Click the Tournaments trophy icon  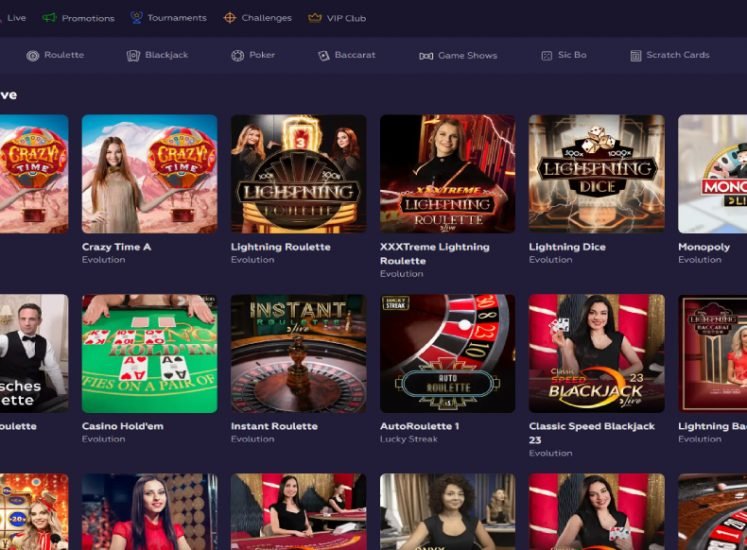[136, 17]
